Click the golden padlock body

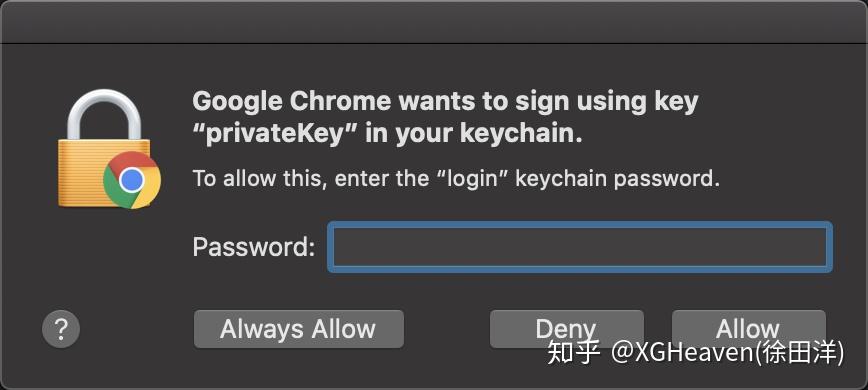(x=94, y=173)
